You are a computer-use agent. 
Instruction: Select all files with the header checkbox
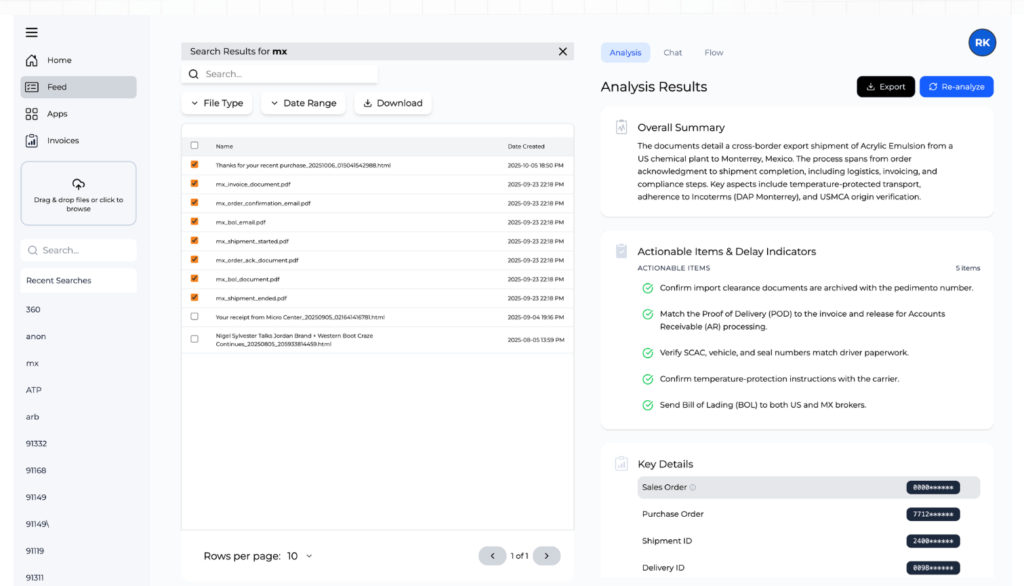194,144
